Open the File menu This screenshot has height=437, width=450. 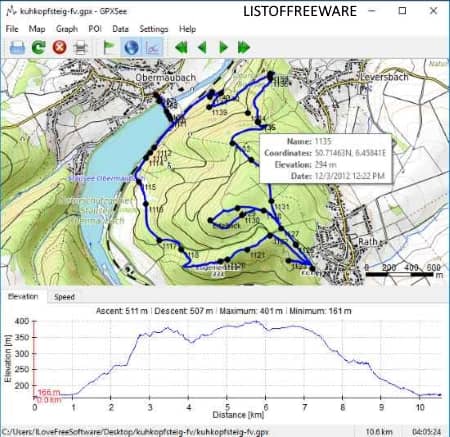point(12,29)
